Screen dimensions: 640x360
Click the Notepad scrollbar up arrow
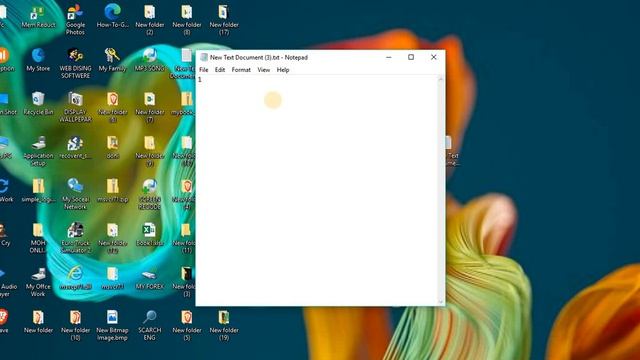[x=441, y=79]
